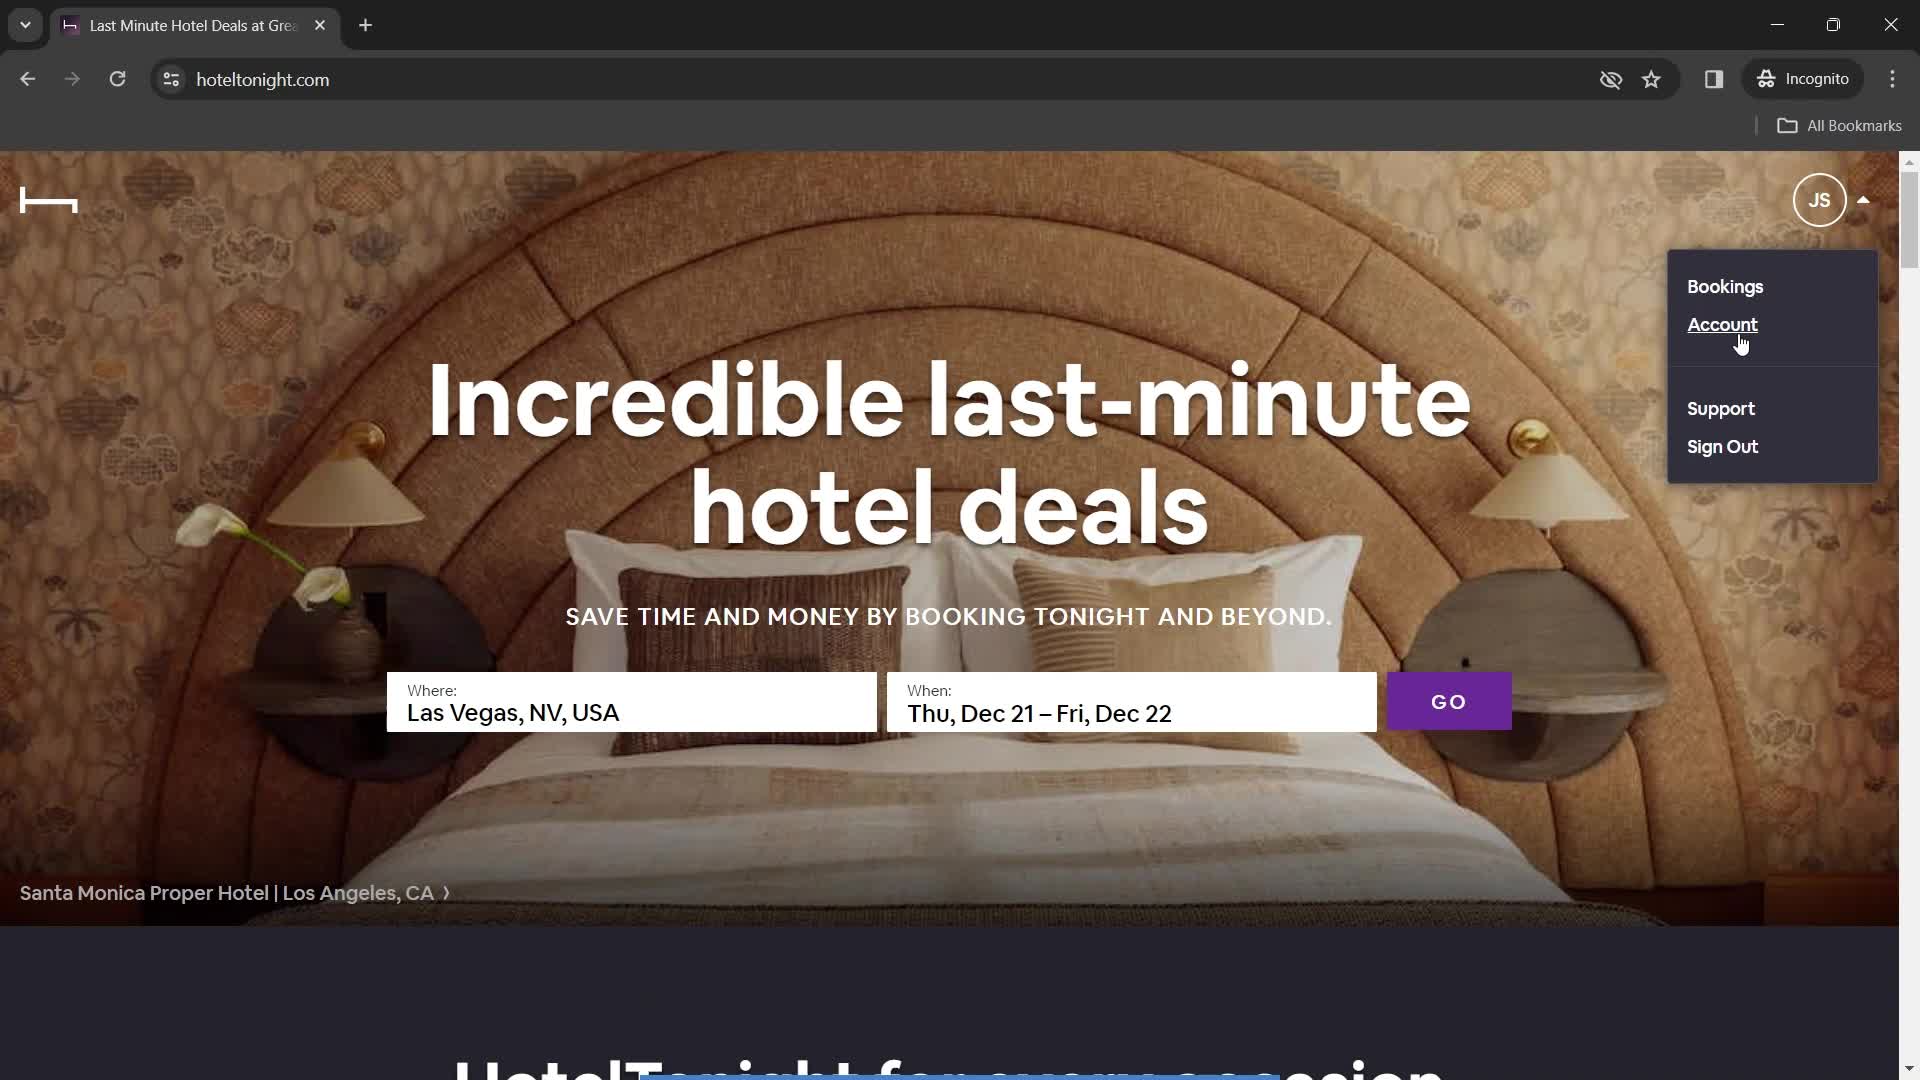1920x1080 pixels.
Task: Click the bookmark star icon
Action: click(x=1652, y=79)
